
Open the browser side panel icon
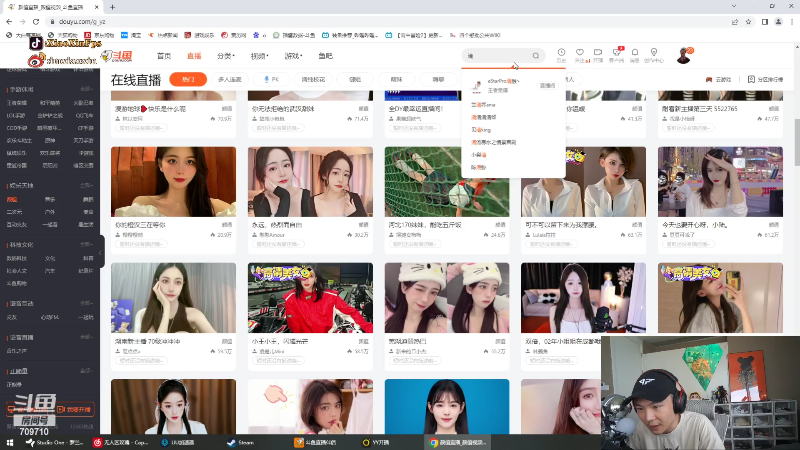tap(765, 21)
